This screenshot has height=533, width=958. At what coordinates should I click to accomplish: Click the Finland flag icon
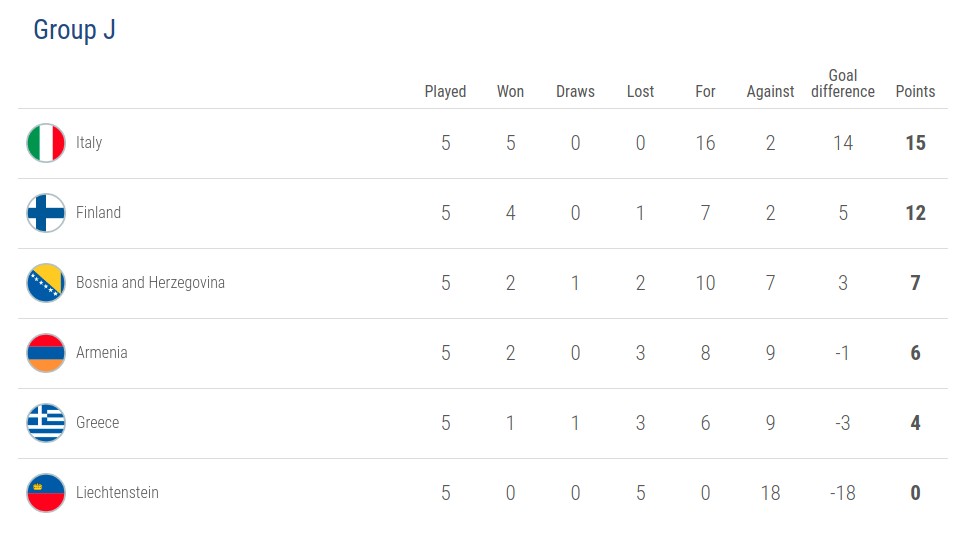point(46,213)
